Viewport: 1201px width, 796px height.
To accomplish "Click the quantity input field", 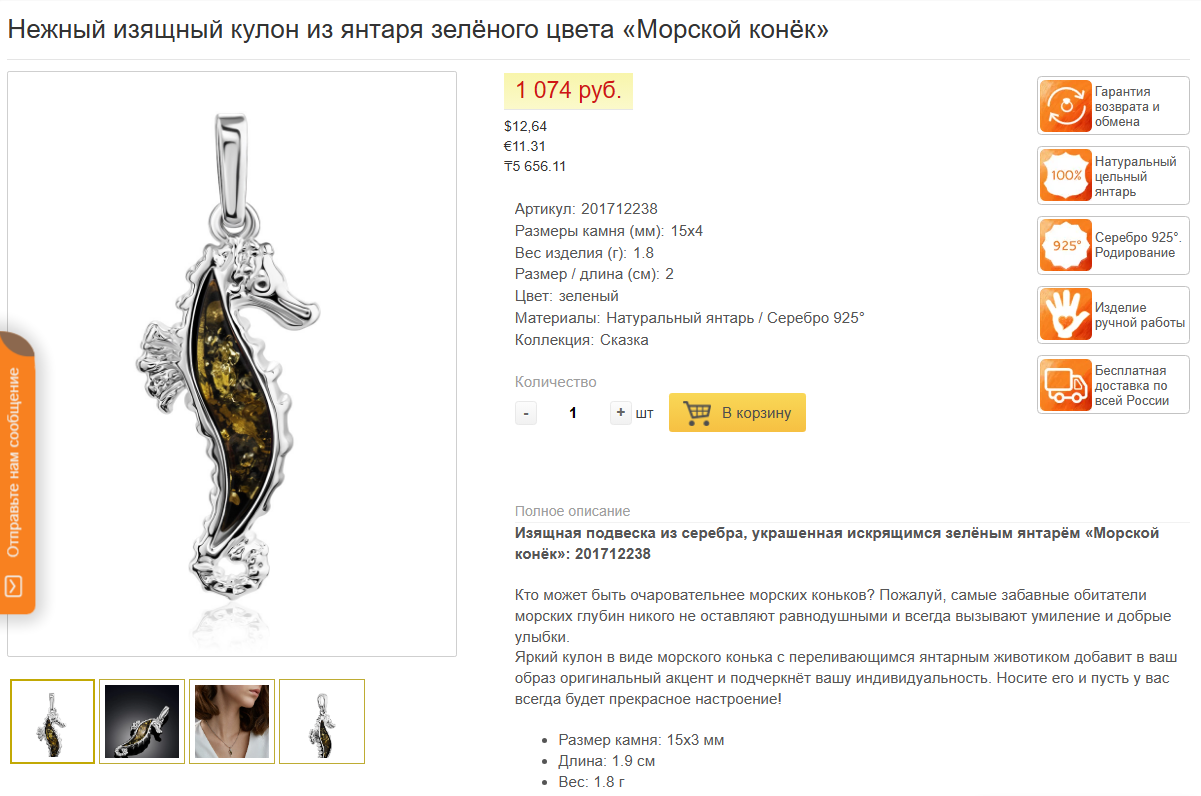I will tap(573, 413).
